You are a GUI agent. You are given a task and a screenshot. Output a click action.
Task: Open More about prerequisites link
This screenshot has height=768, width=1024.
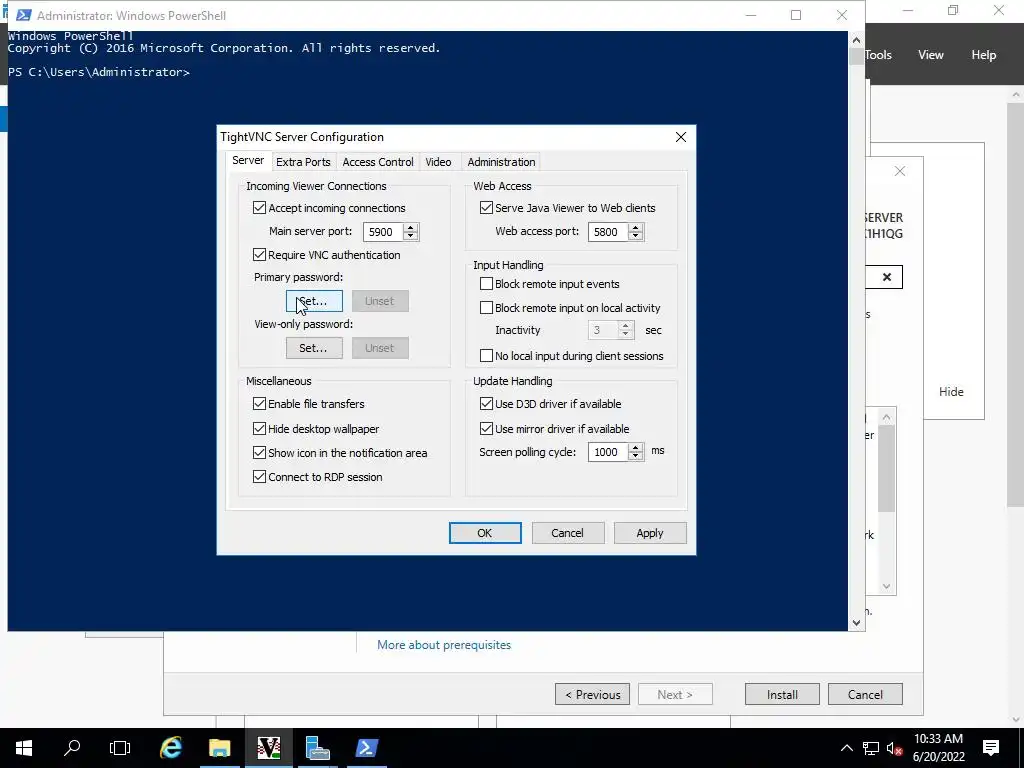pos(444,645)
